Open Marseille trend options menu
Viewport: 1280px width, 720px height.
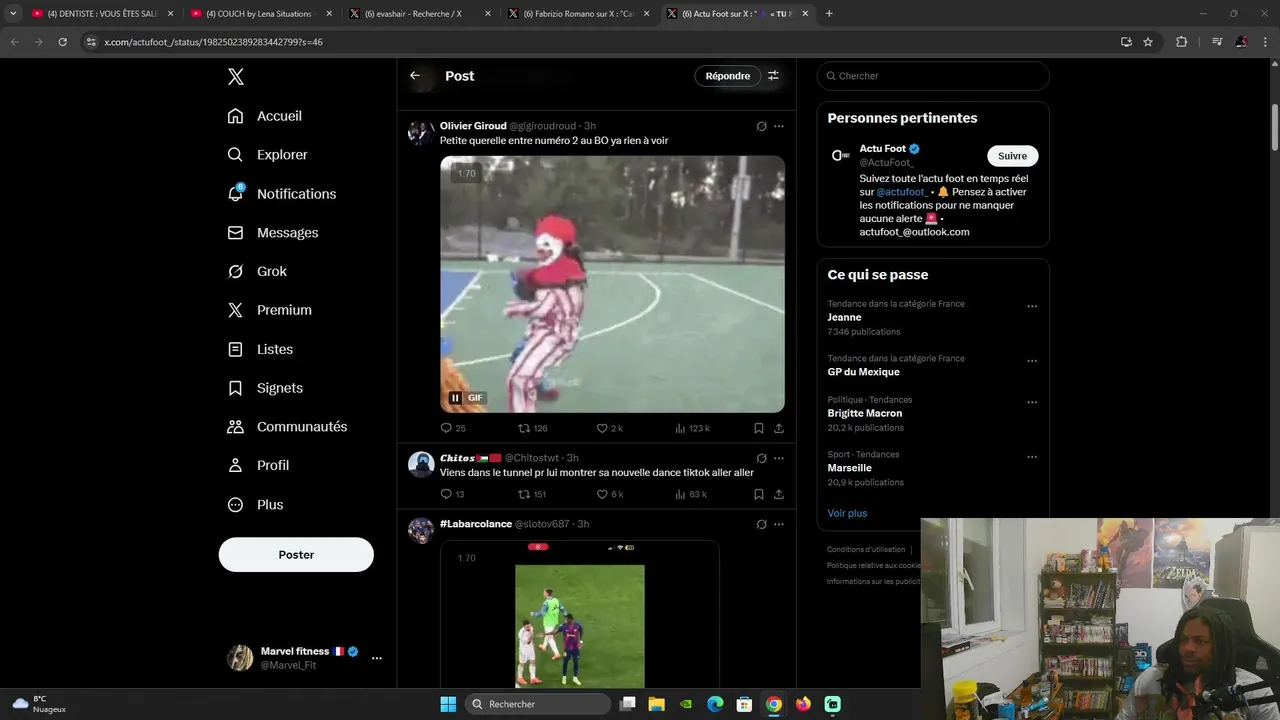pyautogui.click(x=1032, y=458)
